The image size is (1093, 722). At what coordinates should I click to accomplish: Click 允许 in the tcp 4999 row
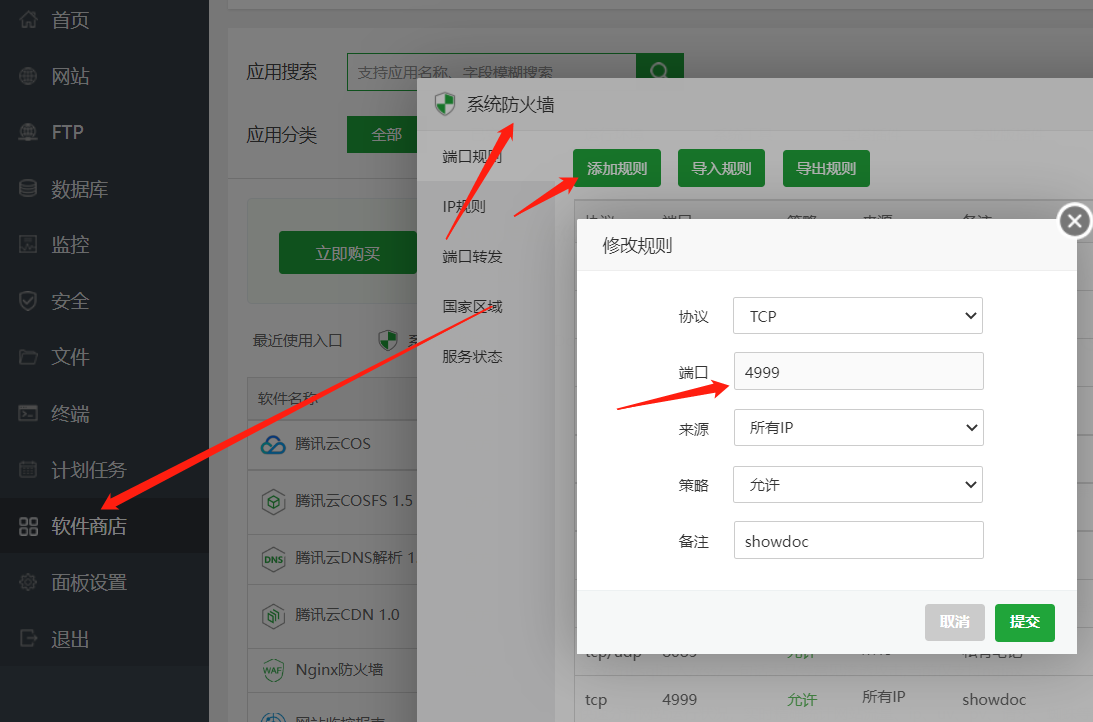coord(801,699)
